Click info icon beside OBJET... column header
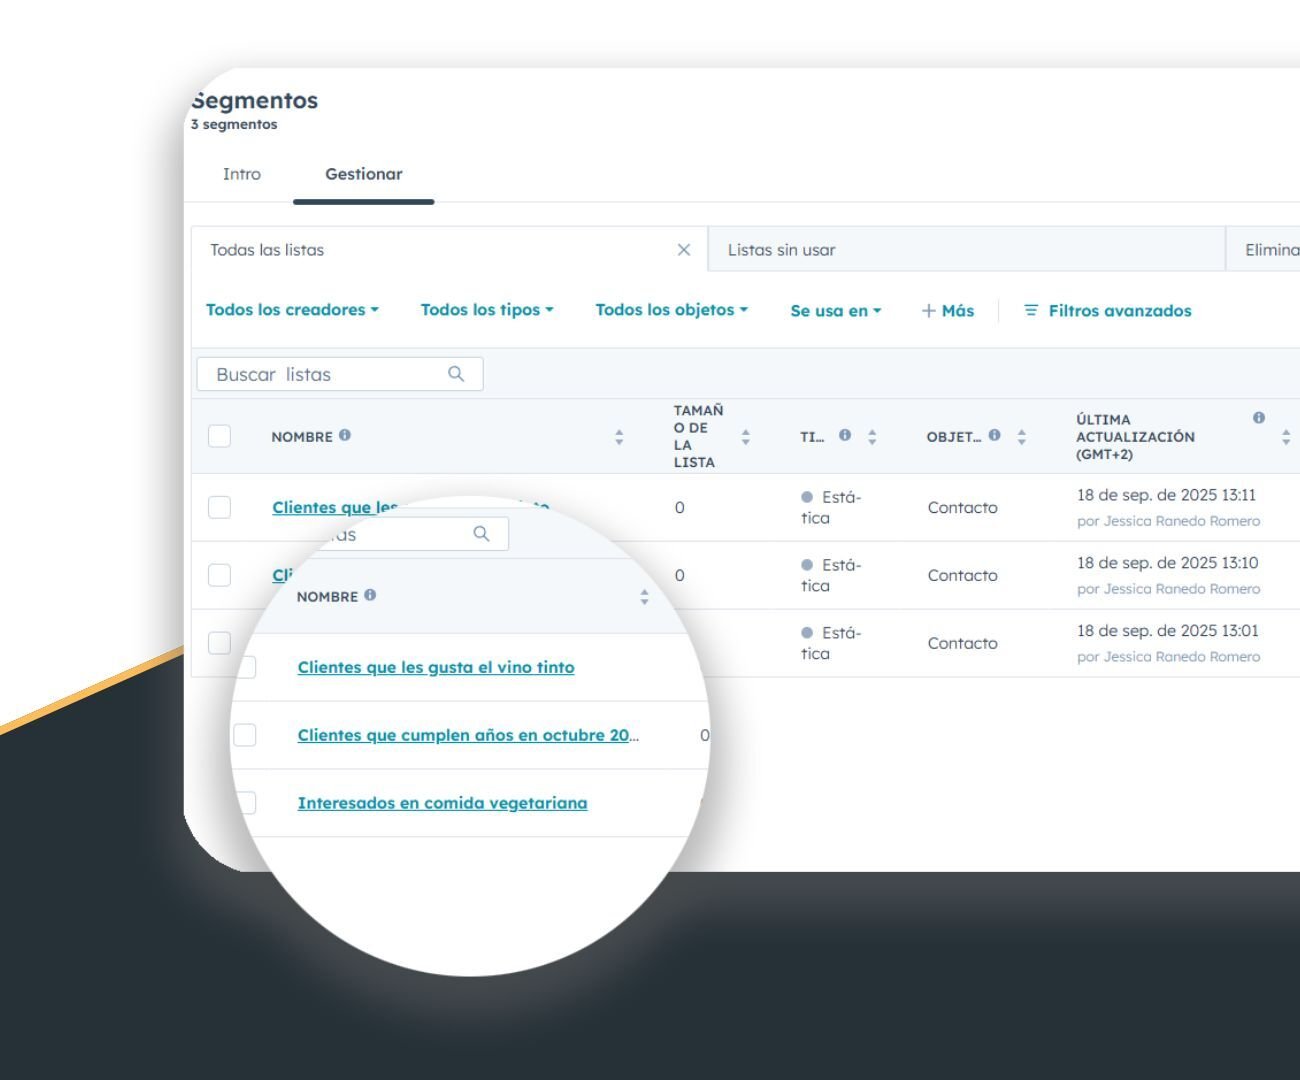 [x=994, y=435]
